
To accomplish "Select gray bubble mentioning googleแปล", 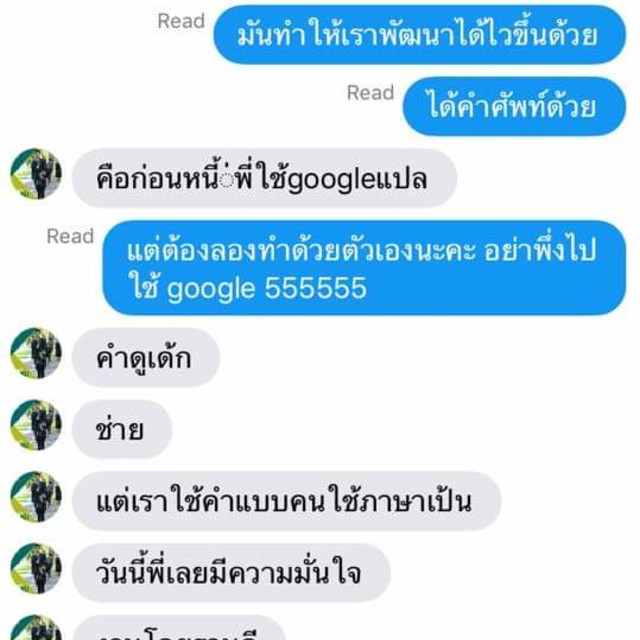I will pyautogui.click(x=264, y=178).
